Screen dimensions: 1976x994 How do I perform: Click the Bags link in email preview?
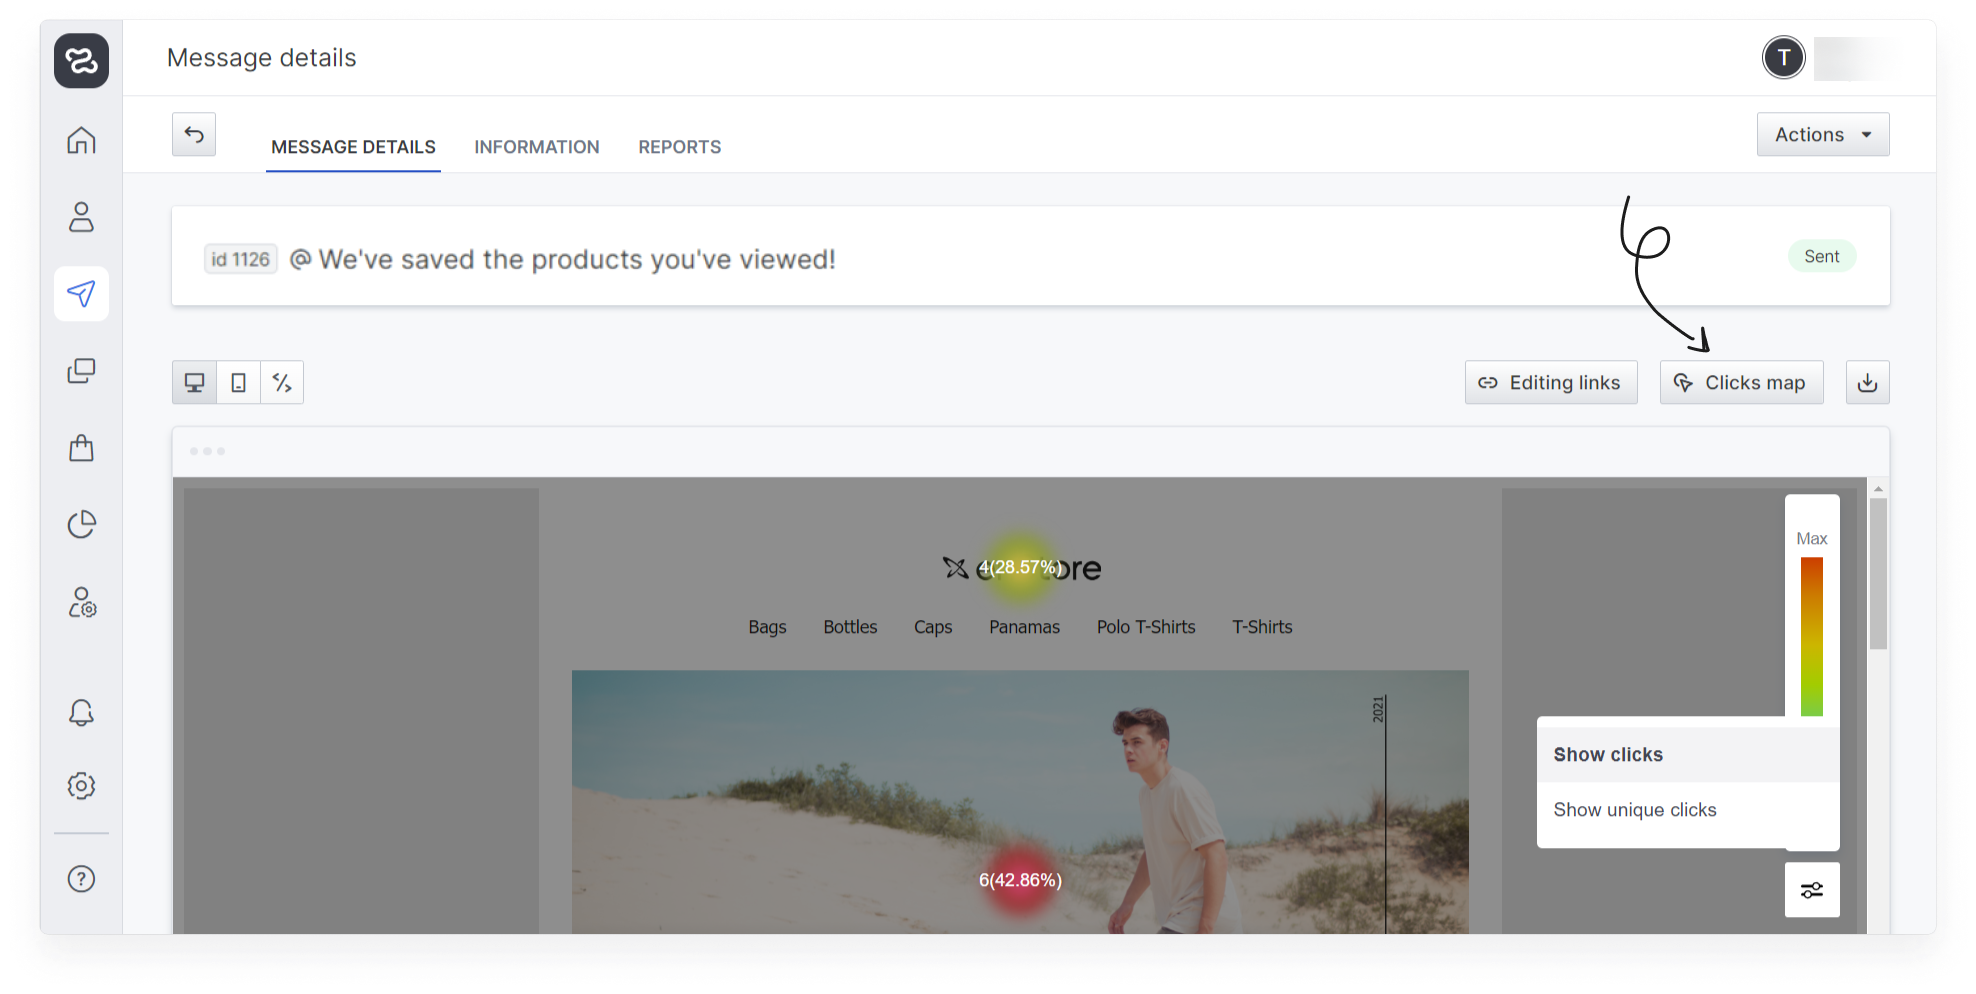[x=767, y=627]
